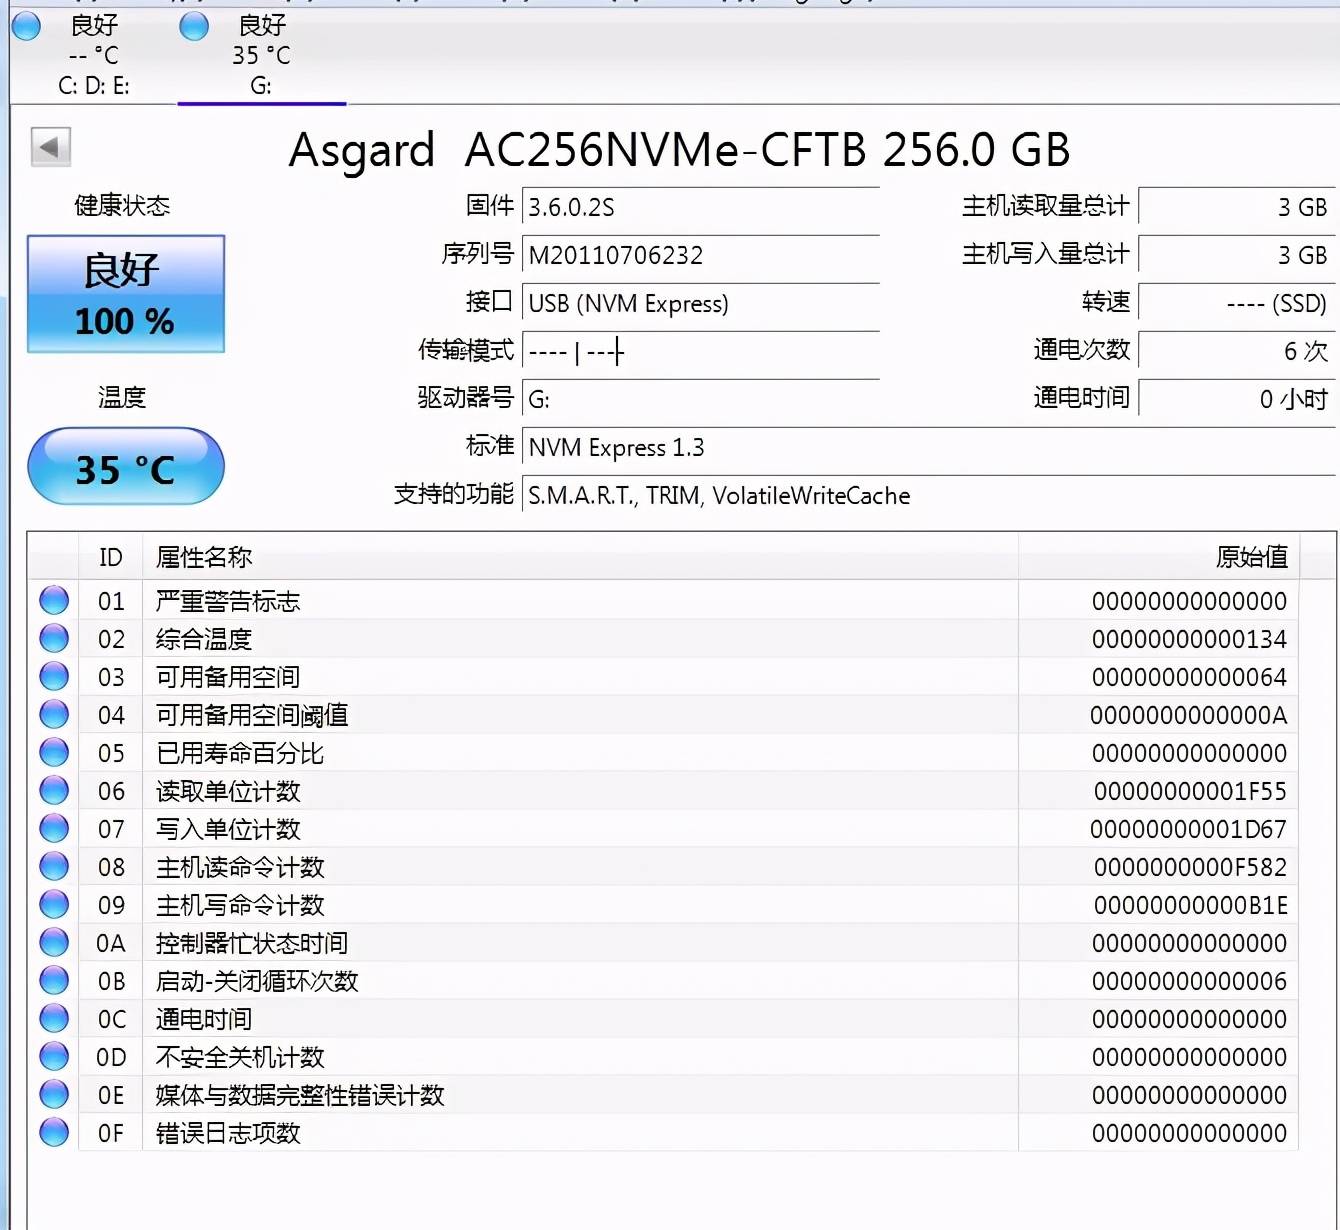This screenshot has height=1230, width=1340.
Task: Click the blue status dot beside 通电时间
Action: point(53,1017)
